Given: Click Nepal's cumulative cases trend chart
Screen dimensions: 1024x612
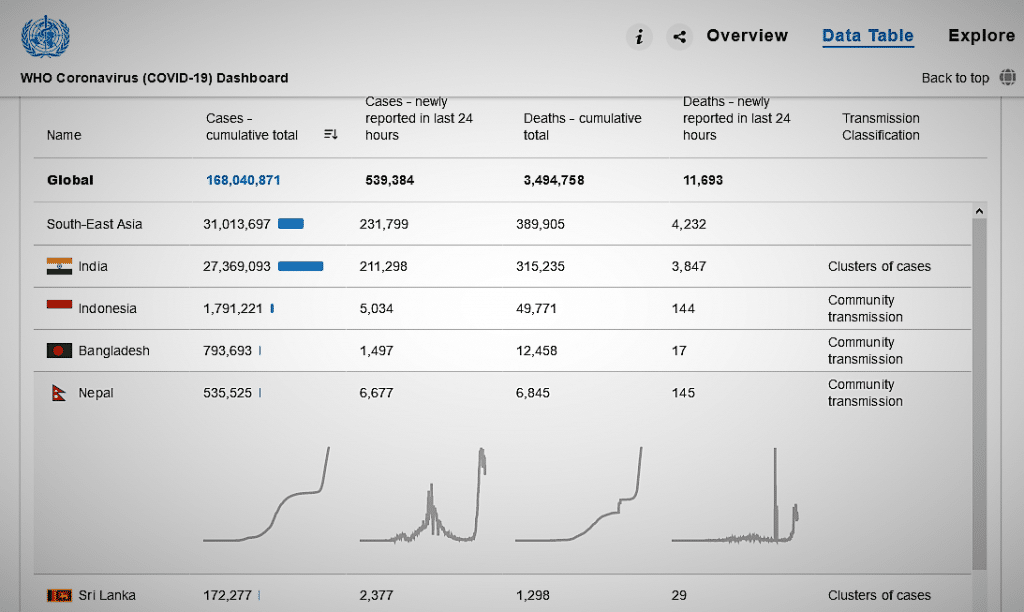Looking at the screenshot, I should click(266, 496).
